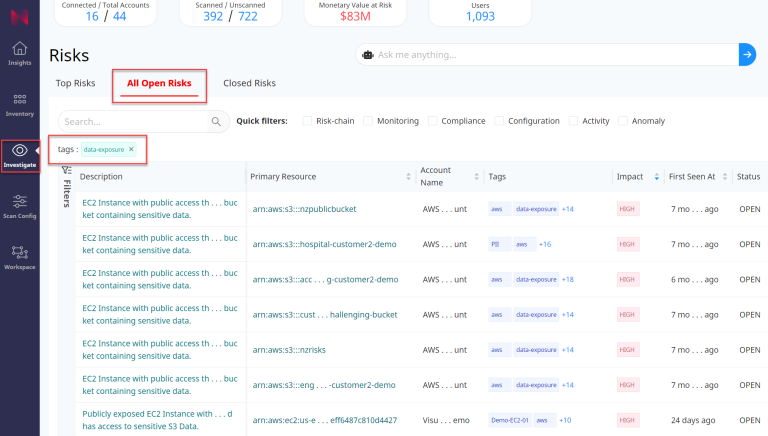768x436 pixels.
Task: Enable the Risk-chain quick filter
Action: tap(308, 121)
